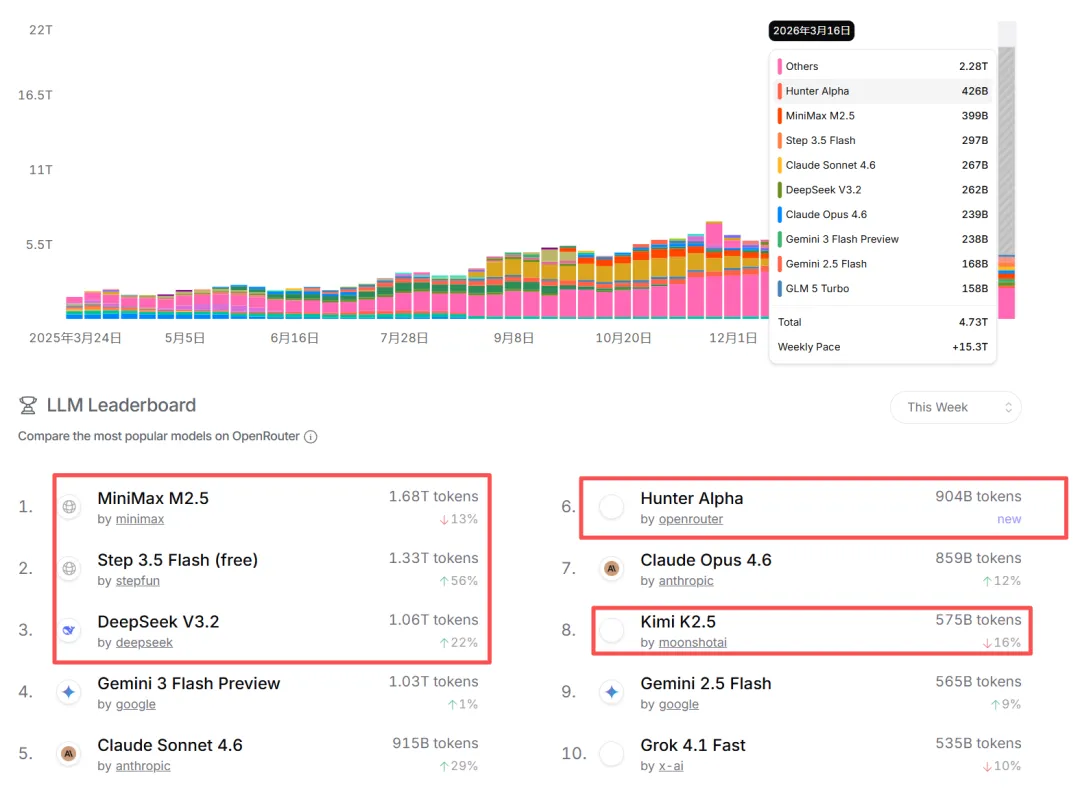Click the Claude Opus 4.6 Anthropic logo
1080x790 pixels.
click(x=612, y=568)
